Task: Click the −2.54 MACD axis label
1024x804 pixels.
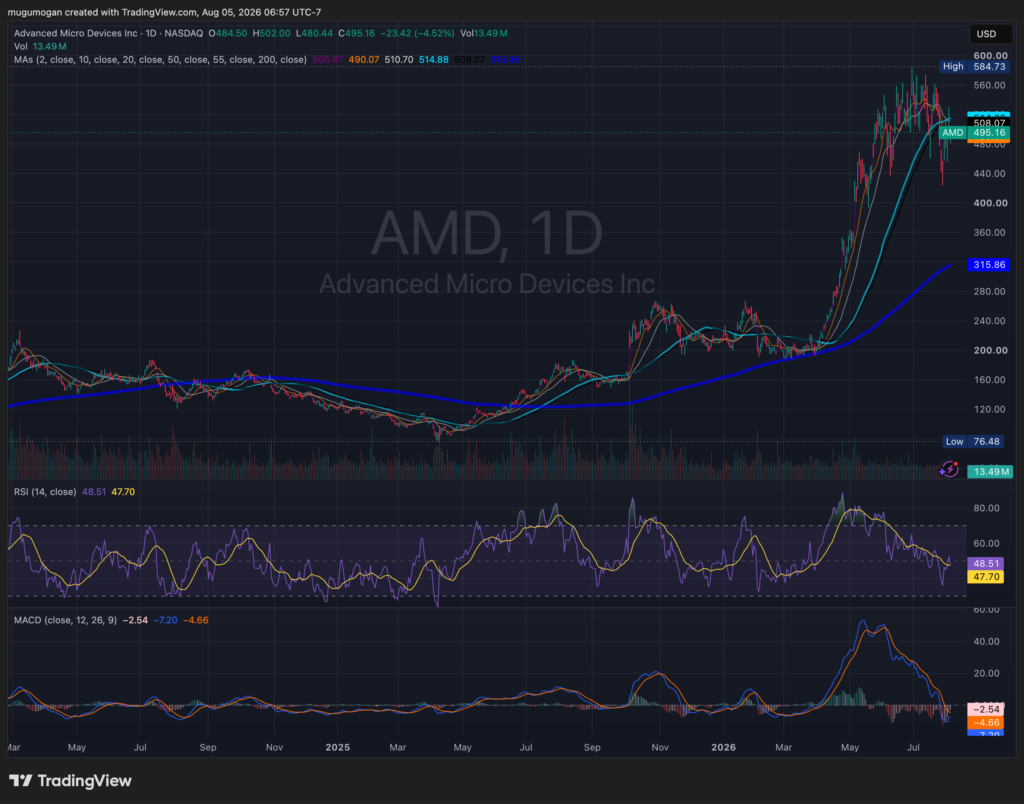Action: 985,709
